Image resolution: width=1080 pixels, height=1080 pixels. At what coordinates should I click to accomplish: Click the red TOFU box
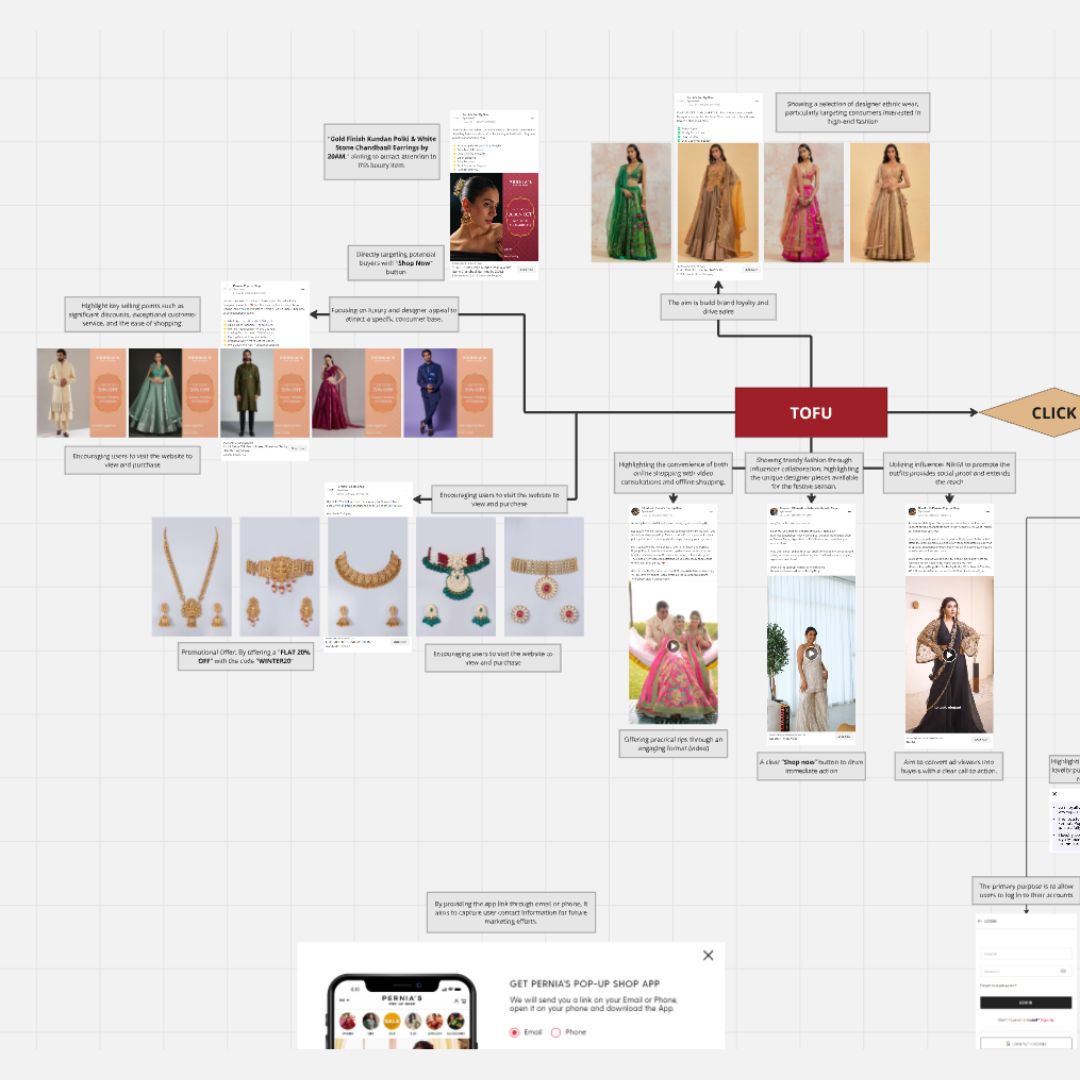tap(810, 412)
